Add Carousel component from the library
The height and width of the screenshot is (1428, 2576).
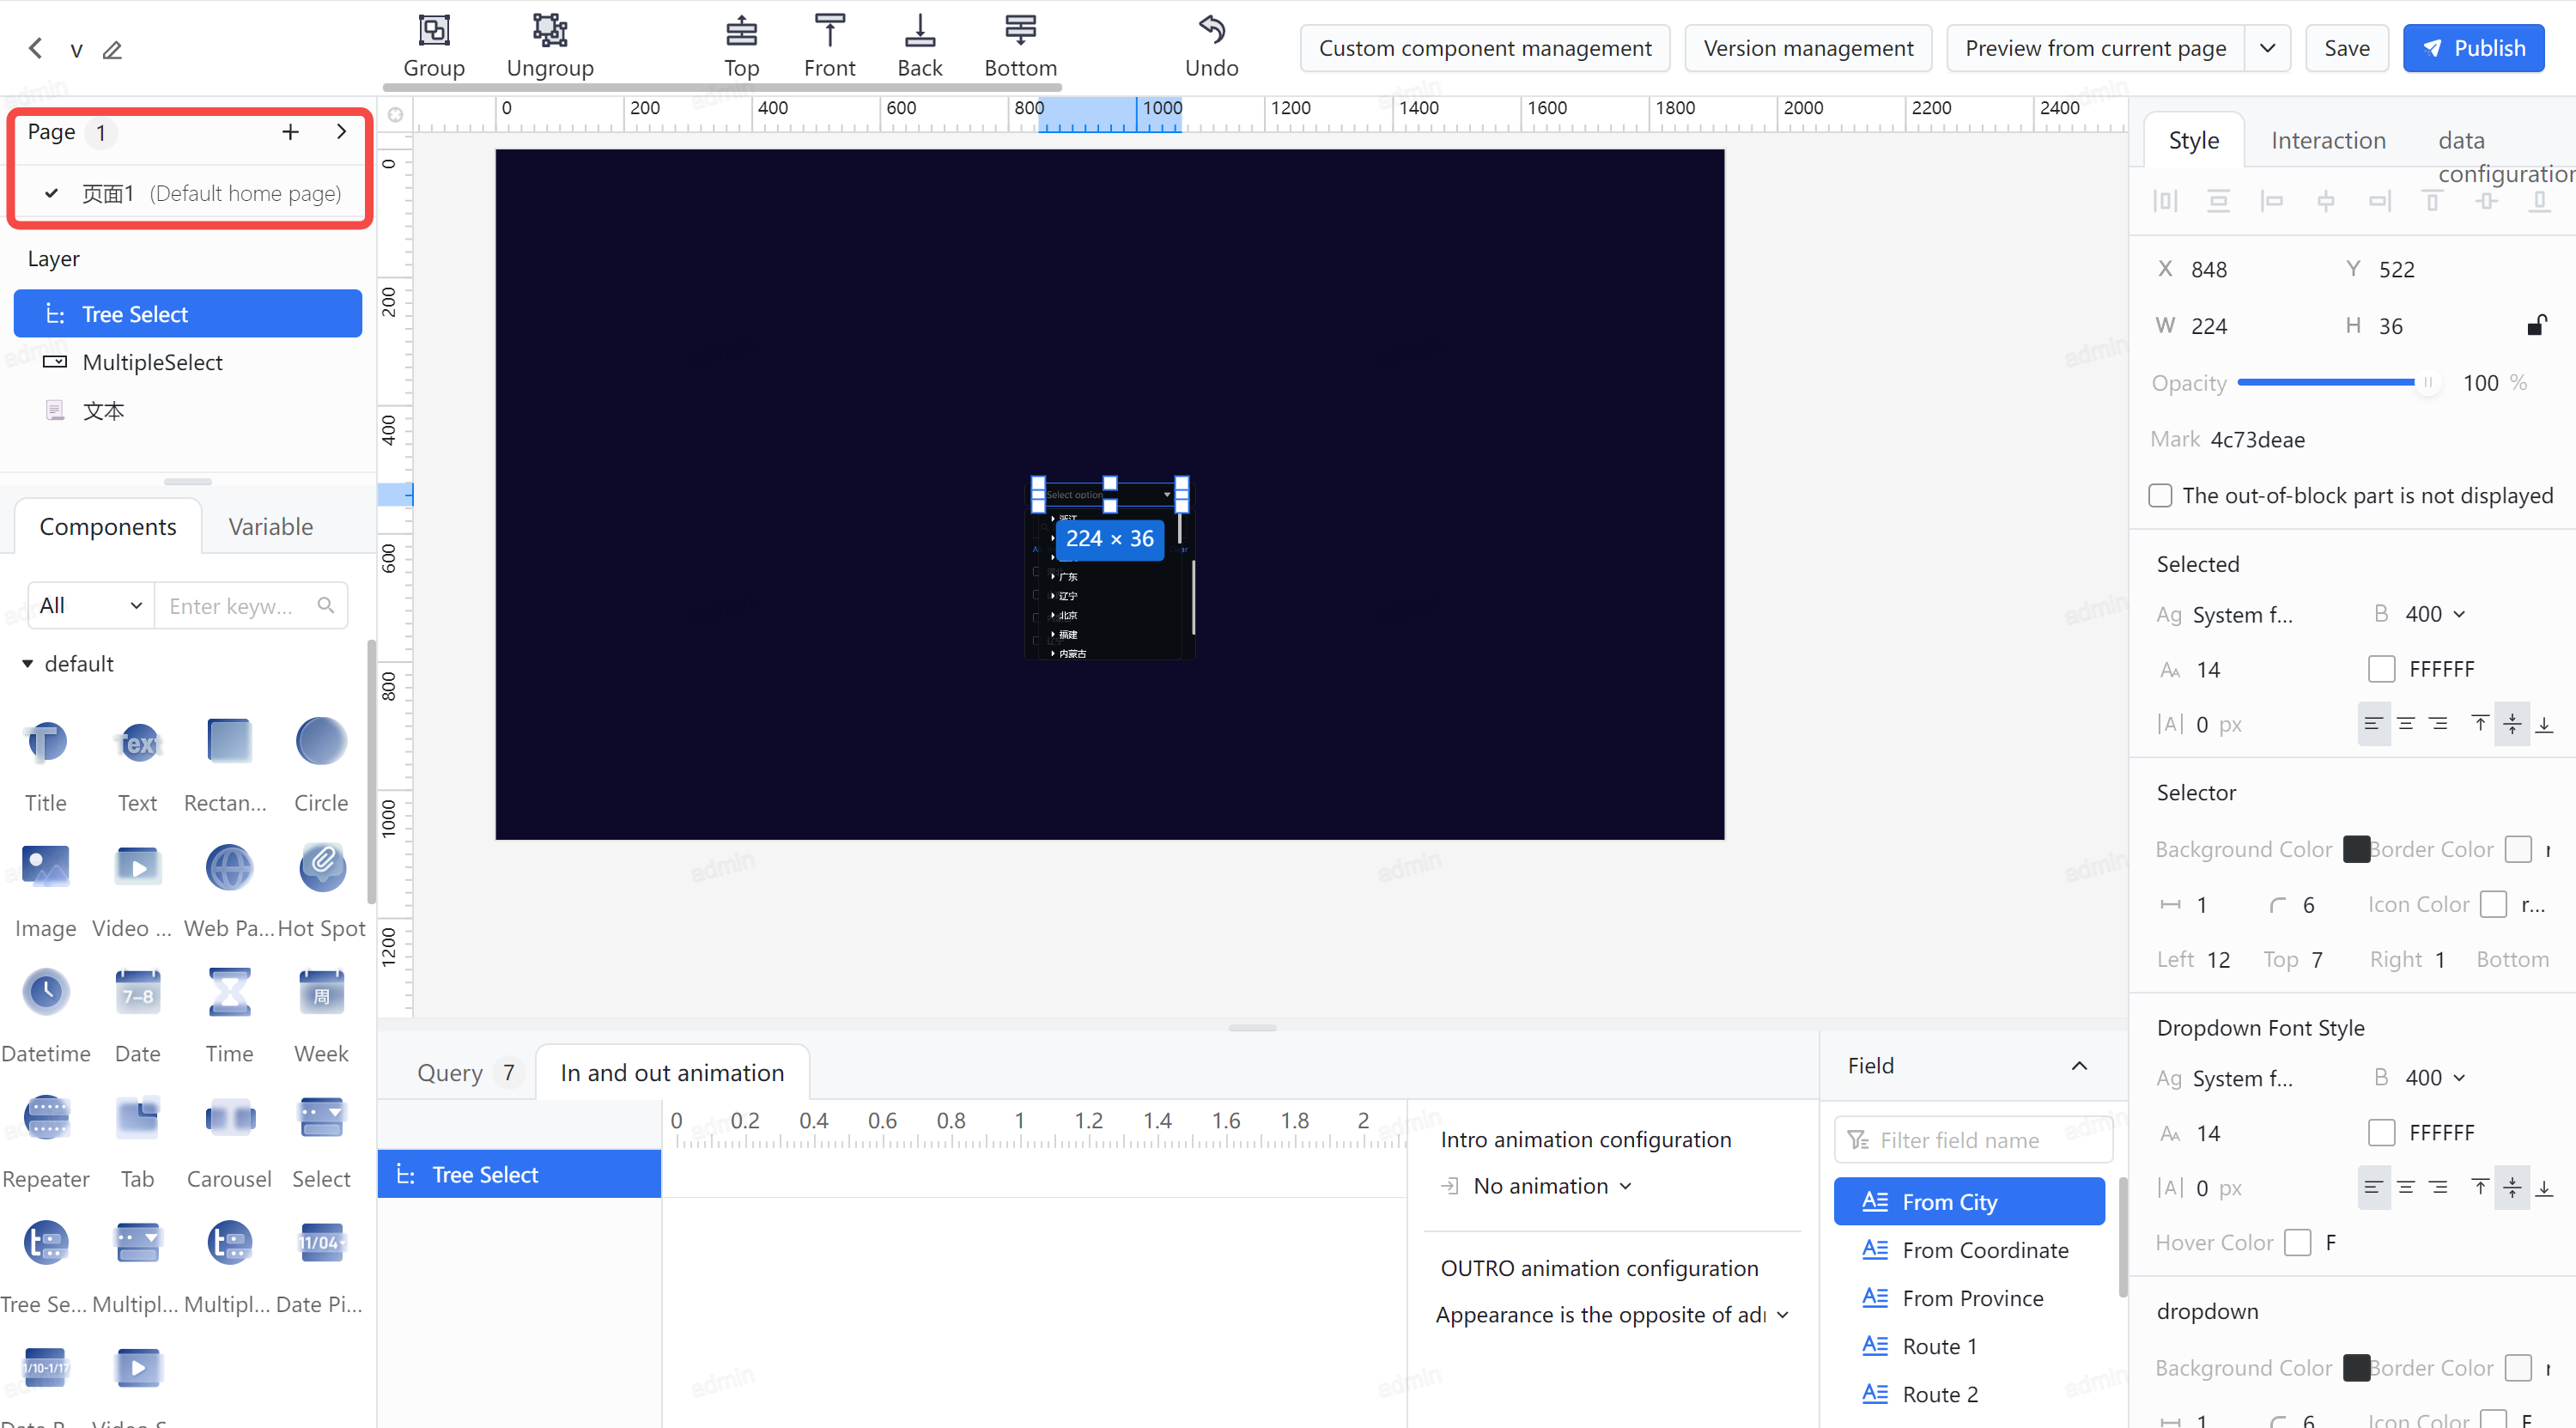[x=229, y=1141]
